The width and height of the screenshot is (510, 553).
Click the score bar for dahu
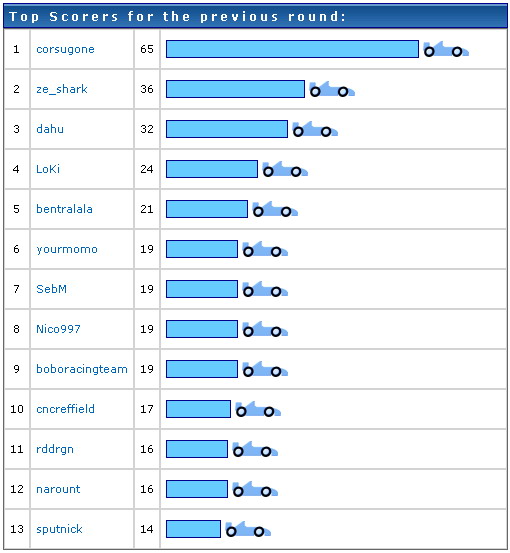coord(227,129)
